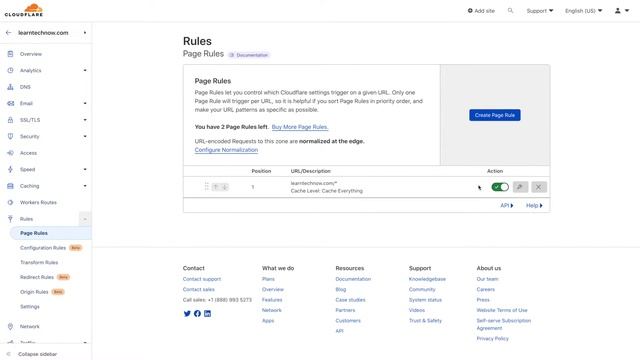Expand the API link below rules
Viewport: 640px width, 360px height.
point(507,205)
